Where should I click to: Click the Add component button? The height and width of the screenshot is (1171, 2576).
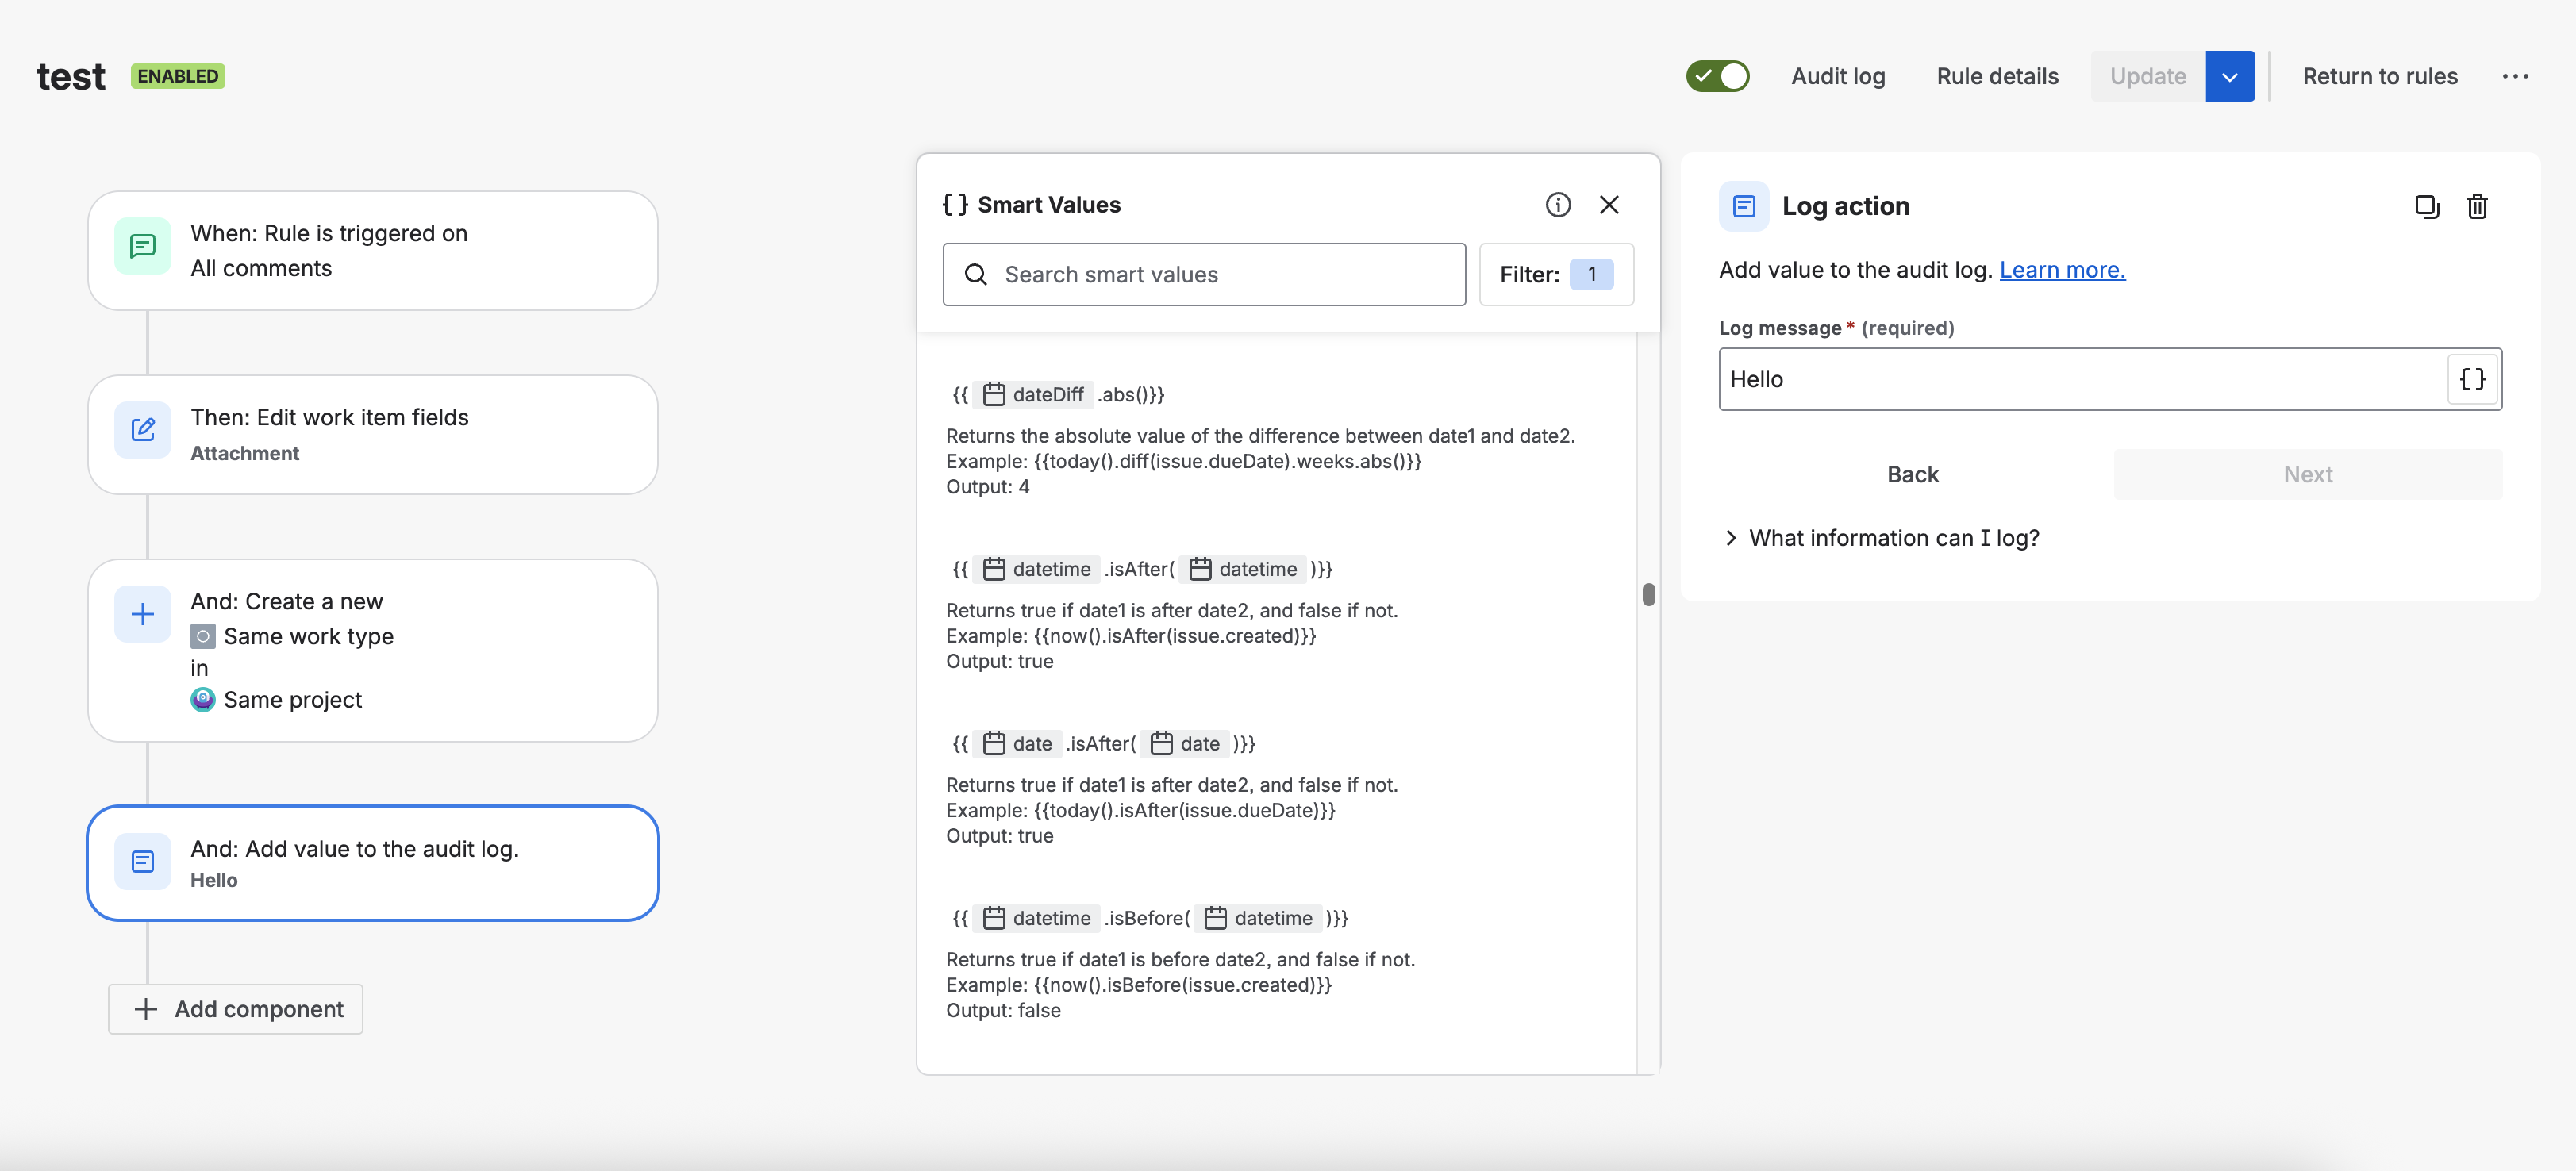pyautogui.click(x=235, y=1008)
